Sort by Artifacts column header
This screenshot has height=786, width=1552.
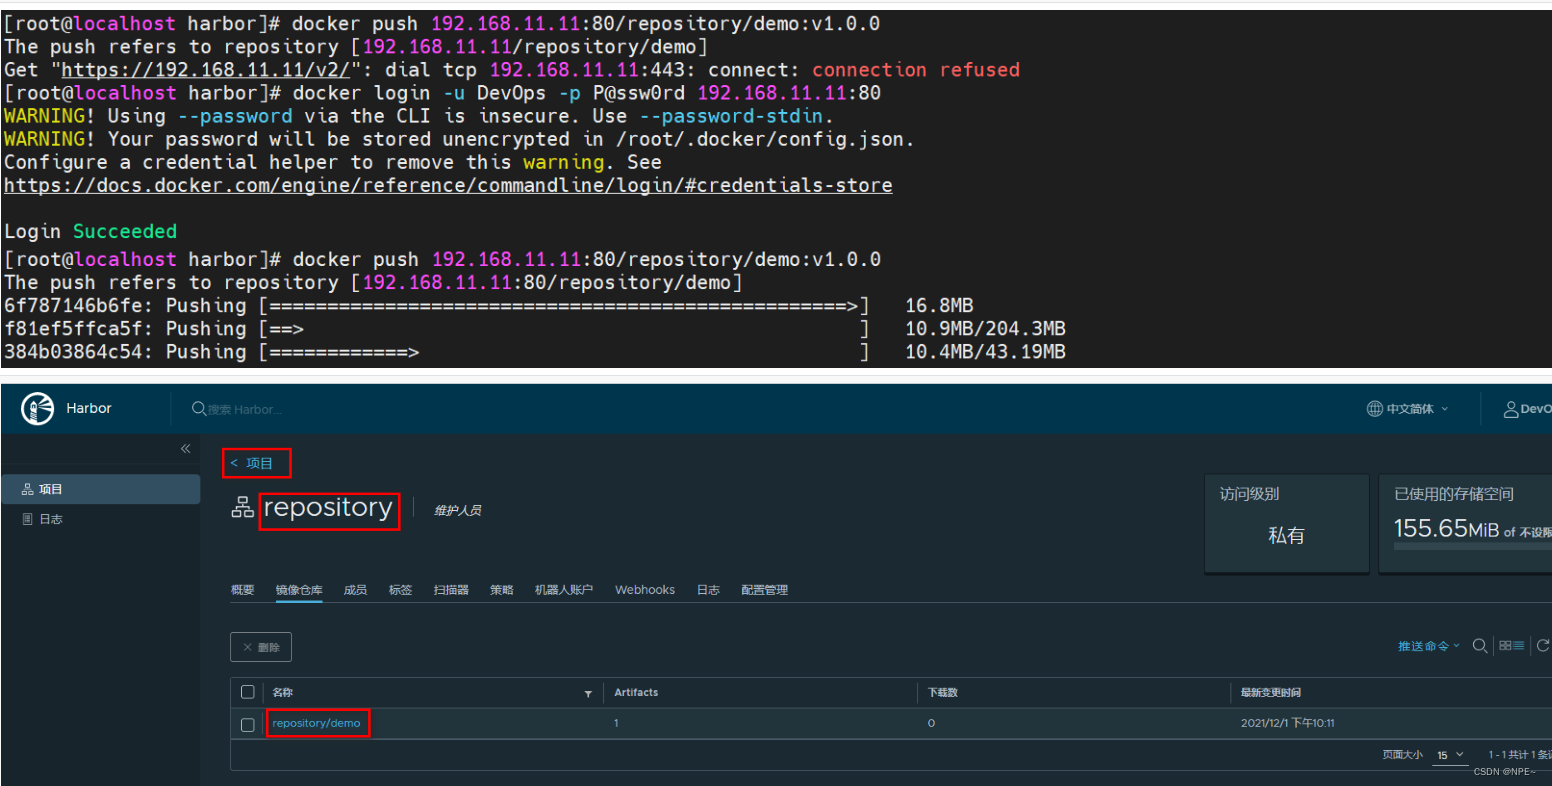pyautogui.click(x=636, y=692)
